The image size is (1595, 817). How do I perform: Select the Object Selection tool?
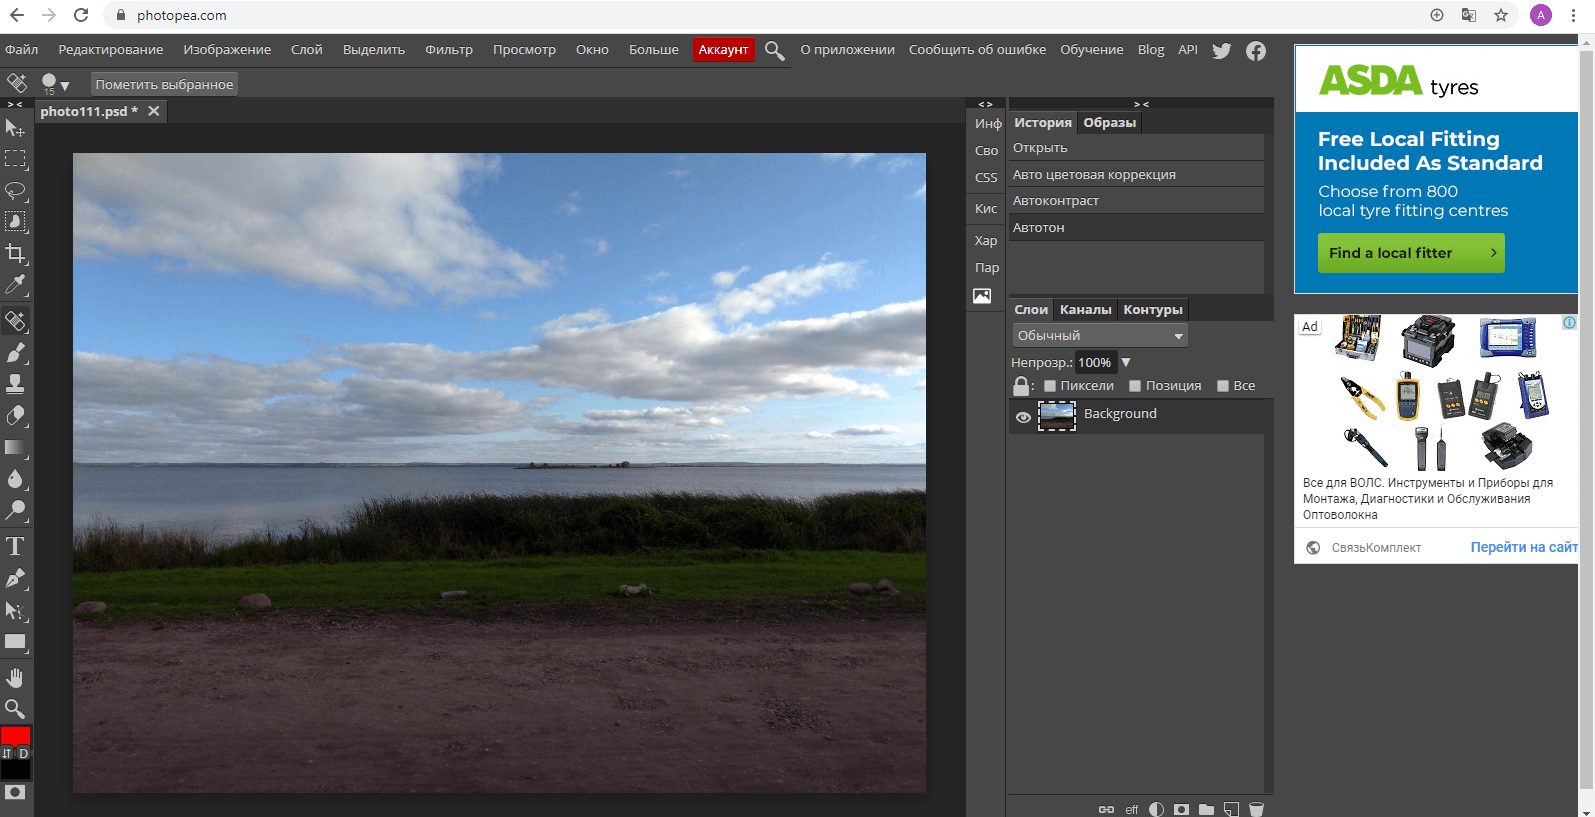[x=15, y=222]
